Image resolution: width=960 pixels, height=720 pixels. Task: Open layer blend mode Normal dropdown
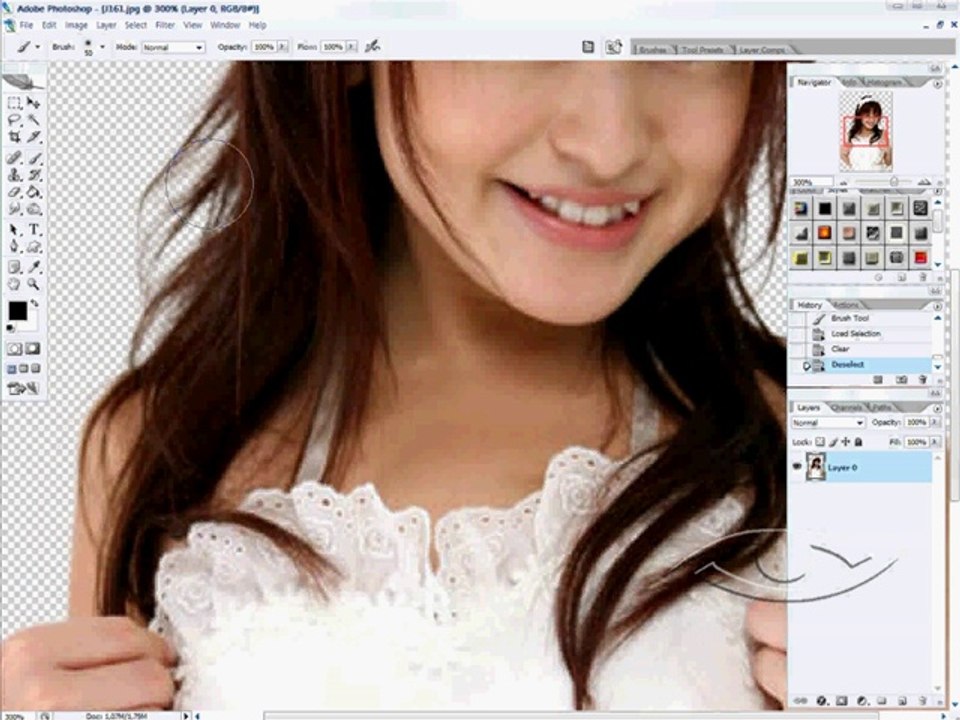[x=828, y=422]
